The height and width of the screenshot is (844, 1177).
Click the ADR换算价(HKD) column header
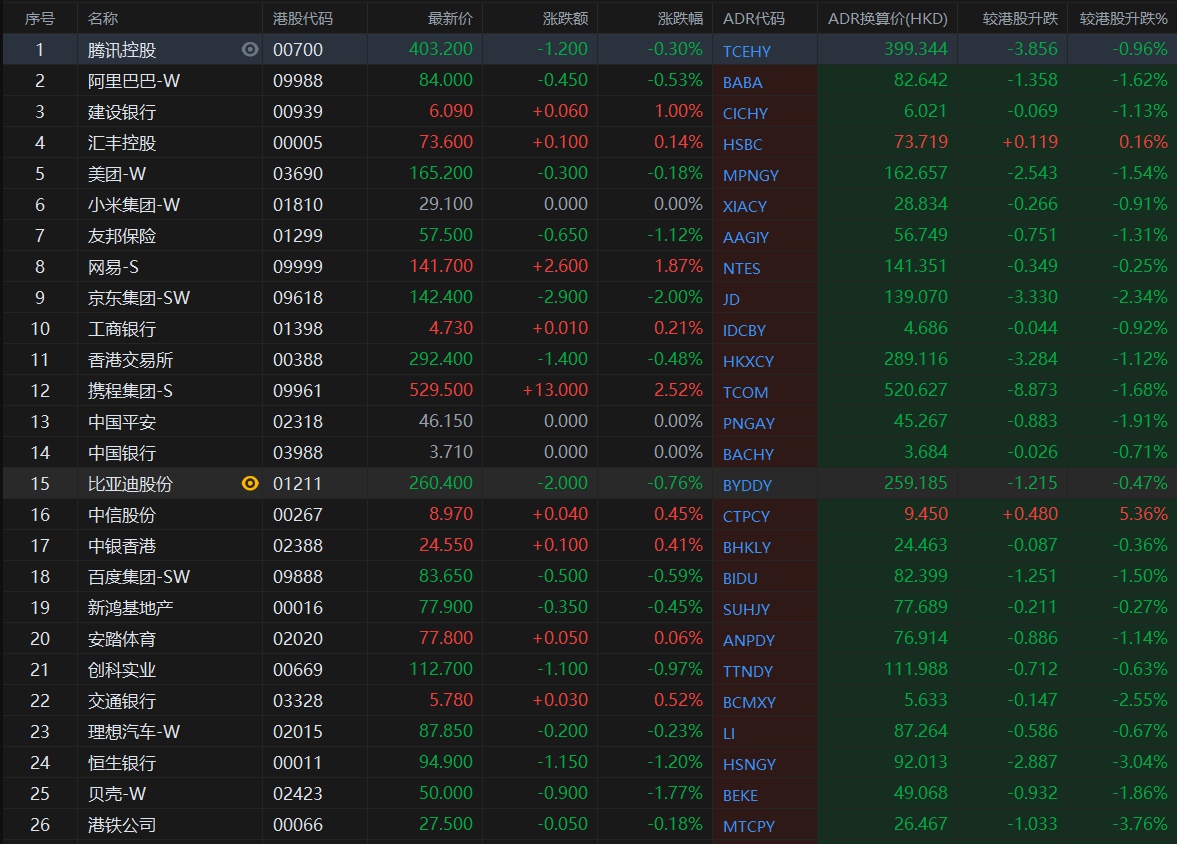click(x=887, y=19)
